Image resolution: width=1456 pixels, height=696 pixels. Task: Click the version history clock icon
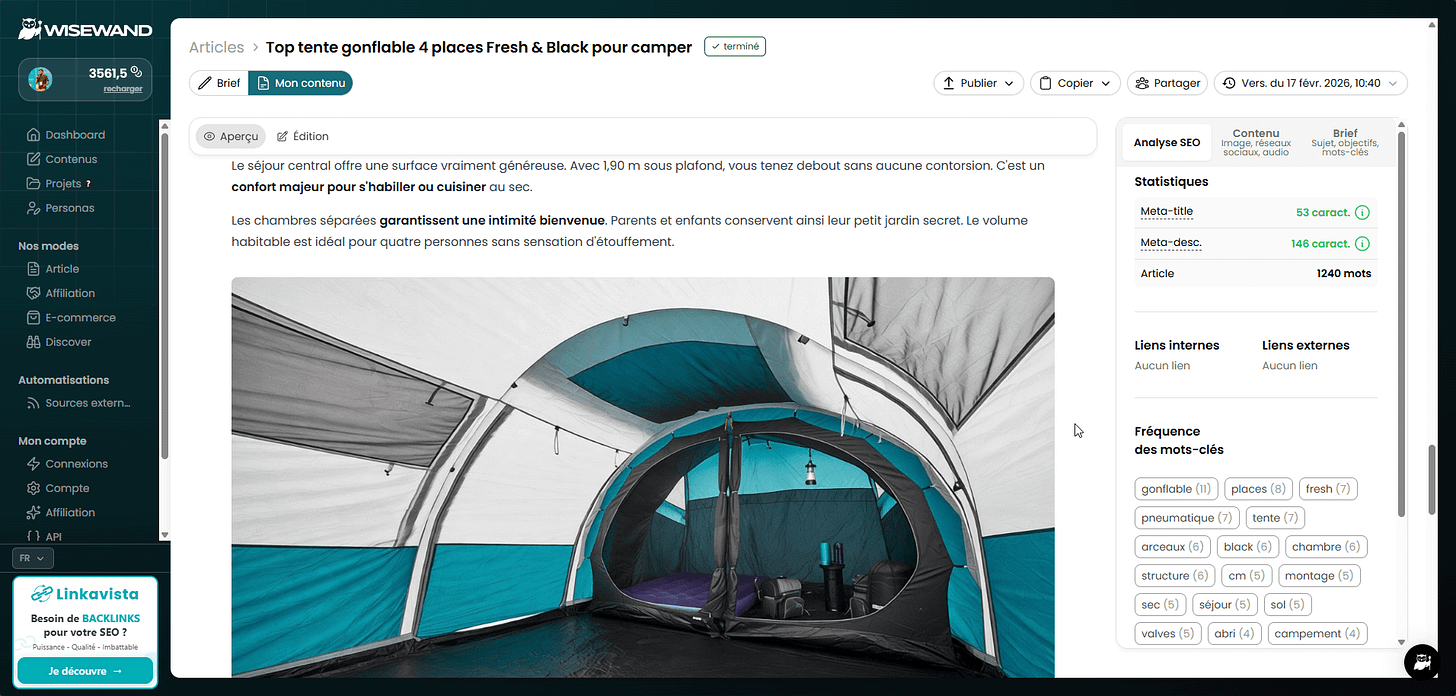tap(1229, 83)
